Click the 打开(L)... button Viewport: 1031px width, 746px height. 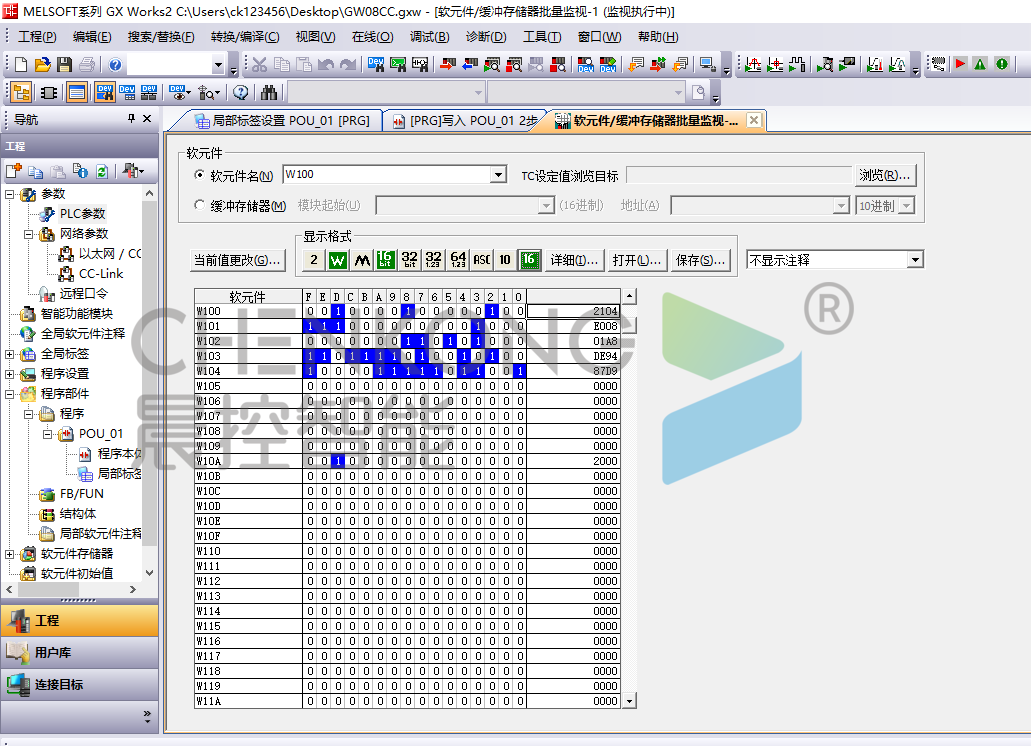tap(636, 260)
